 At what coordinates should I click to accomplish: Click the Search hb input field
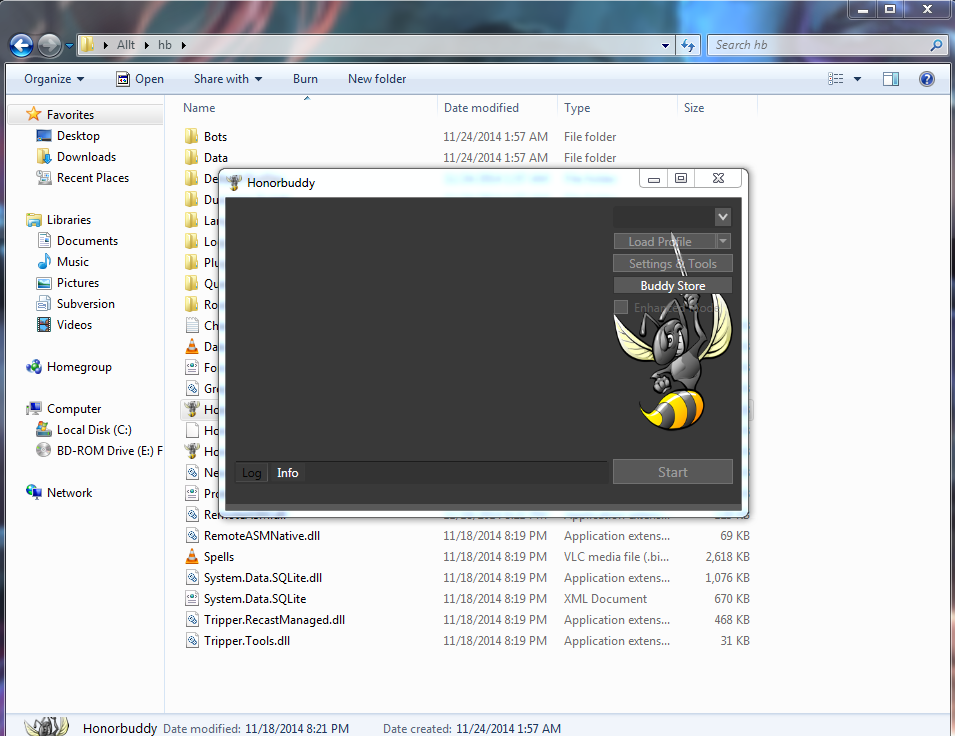tap(819, 45)
